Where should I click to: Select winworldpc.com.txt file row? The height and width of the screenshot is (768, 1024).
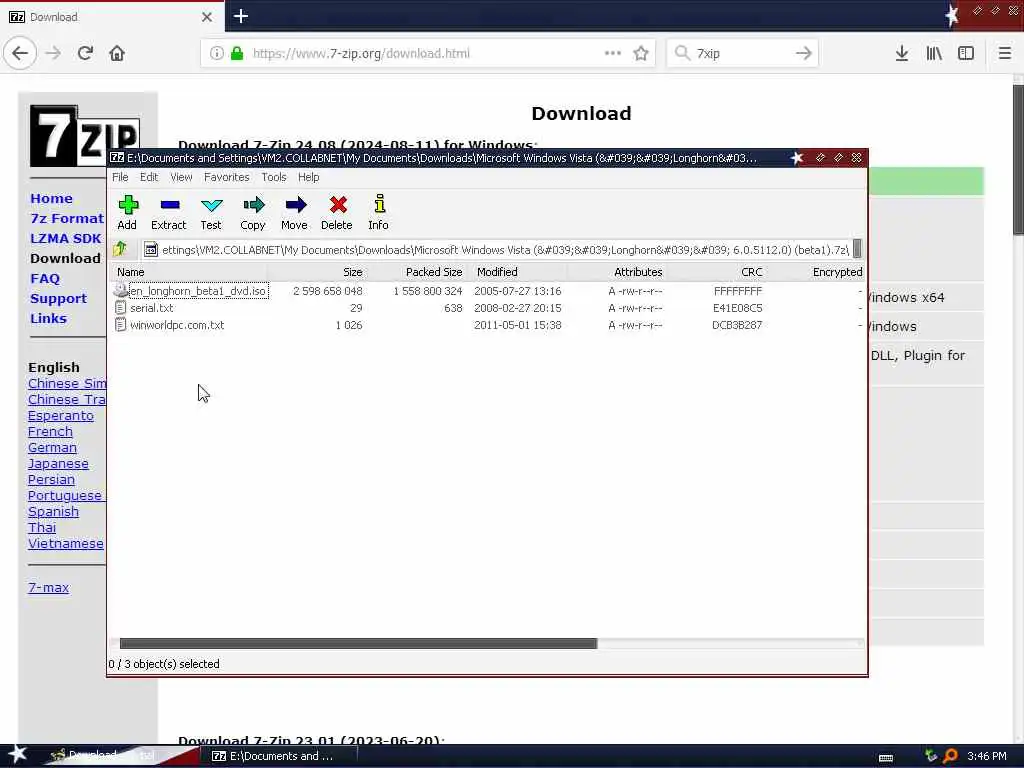487,325
